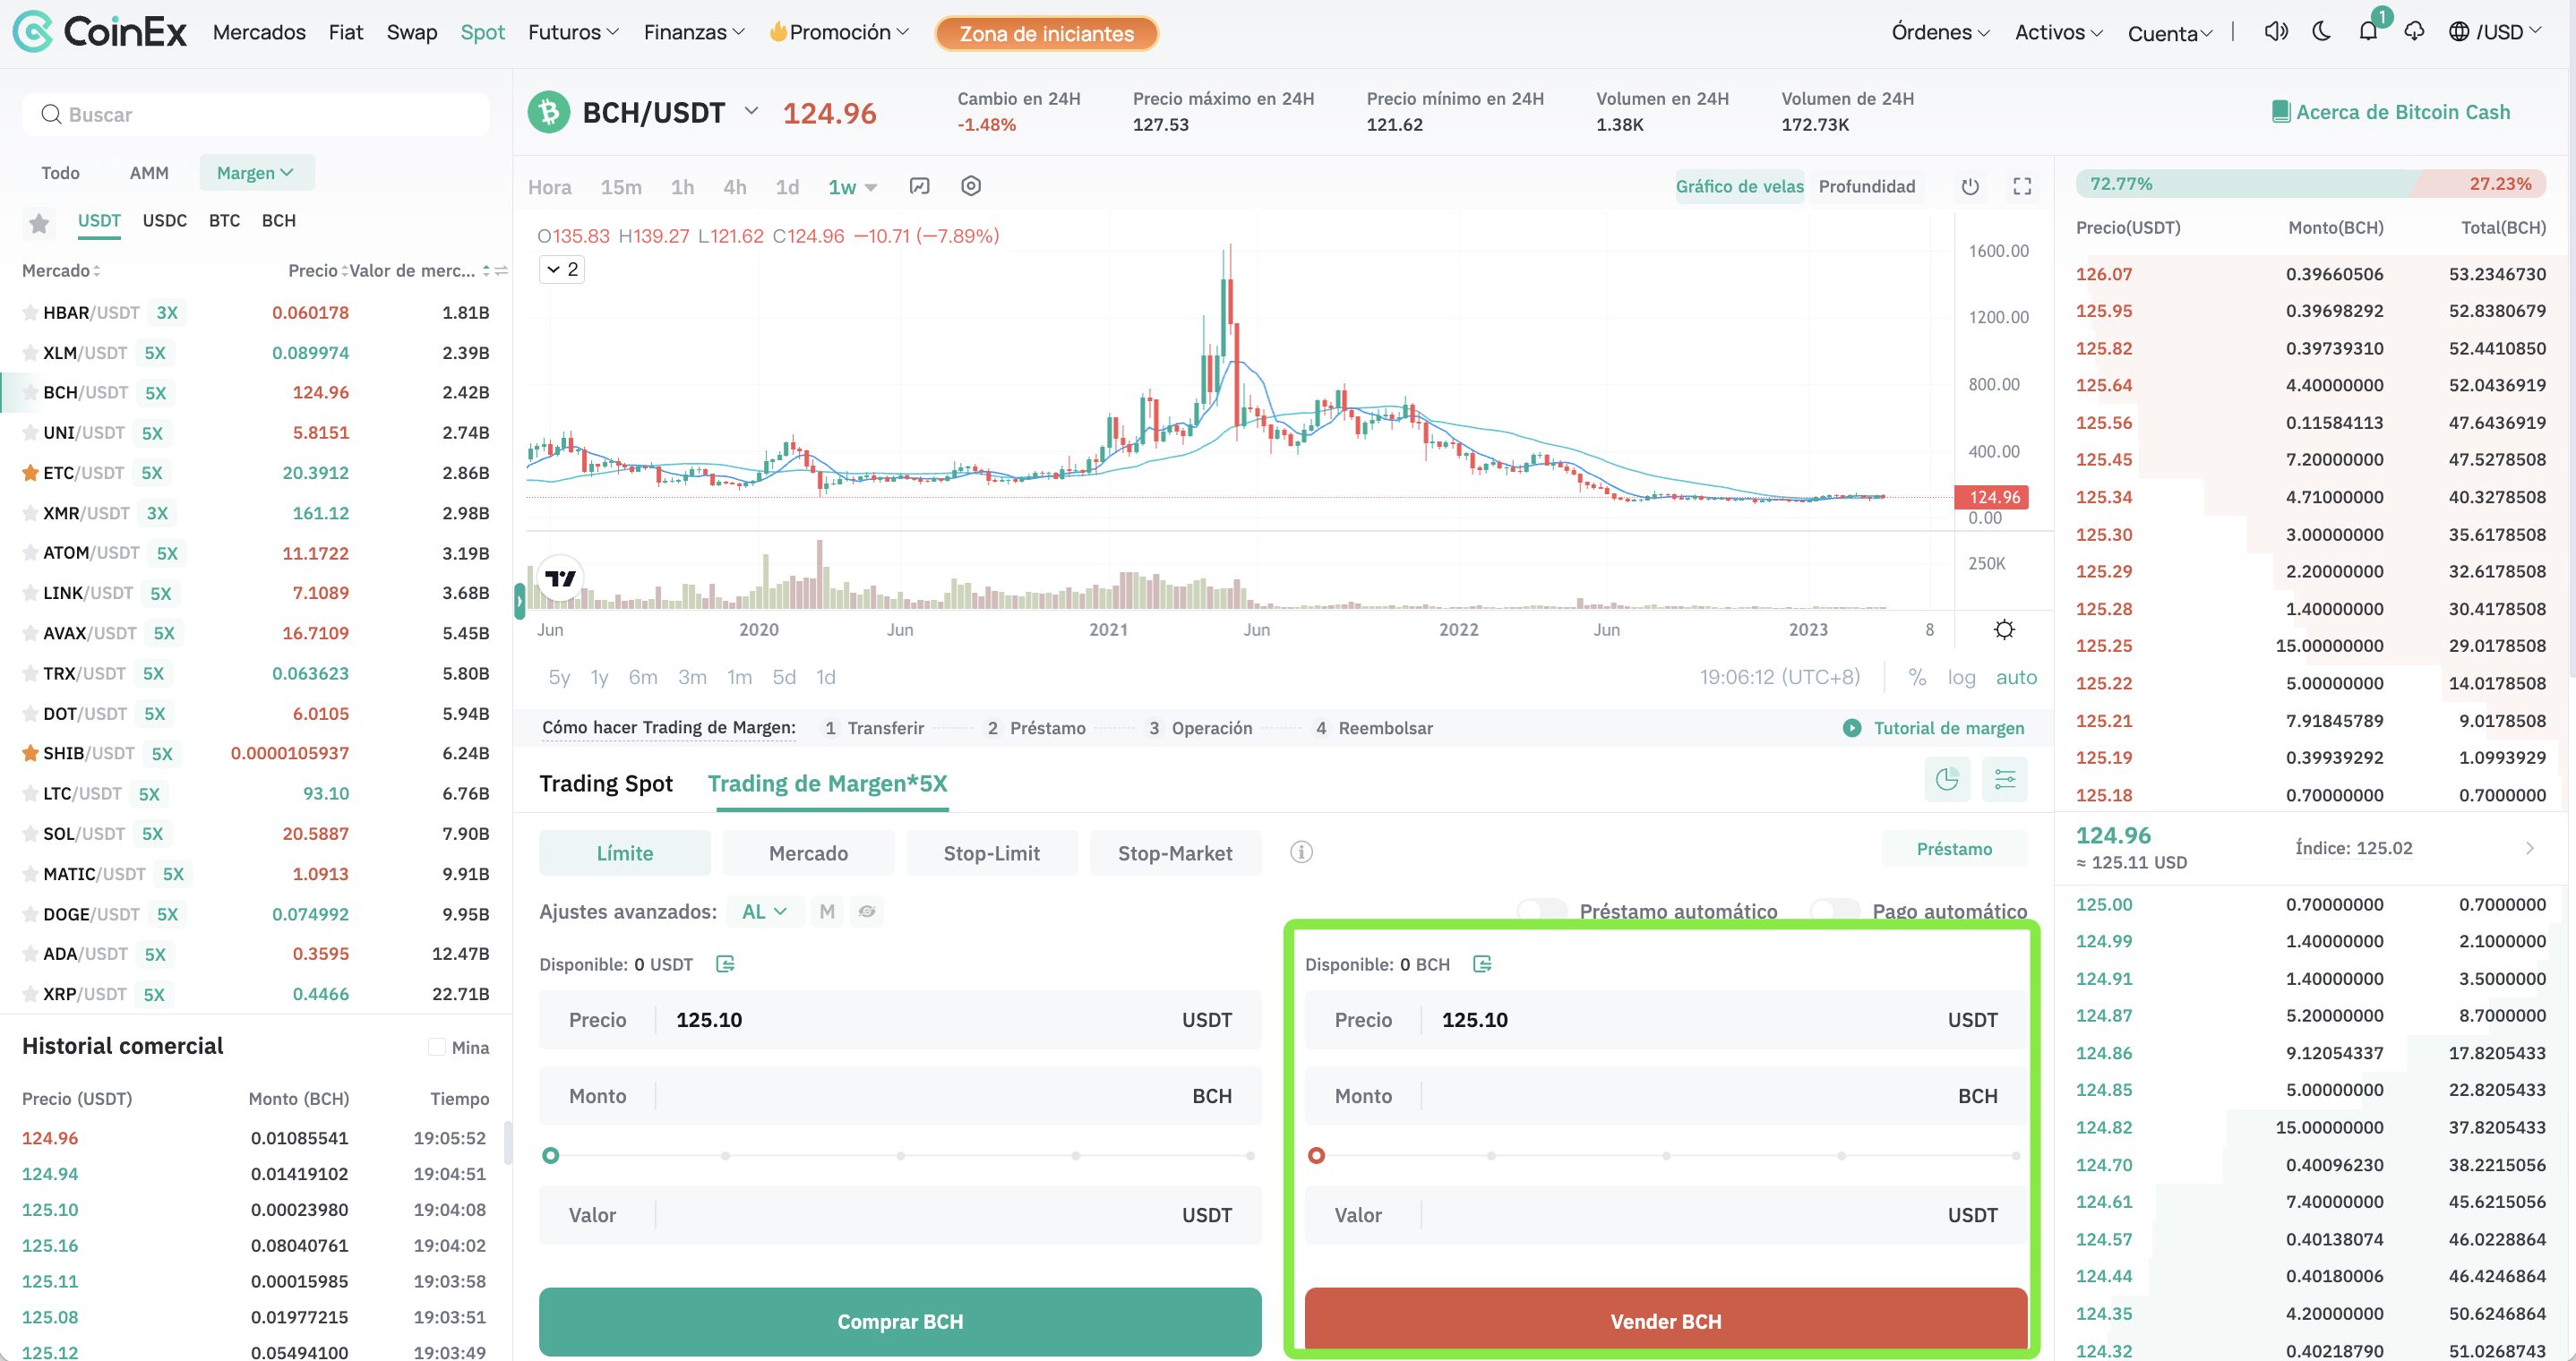This screenshot has width=2576, height=1361.
Task: Click the CoinEx logo
Action: [x=100, y=32]
